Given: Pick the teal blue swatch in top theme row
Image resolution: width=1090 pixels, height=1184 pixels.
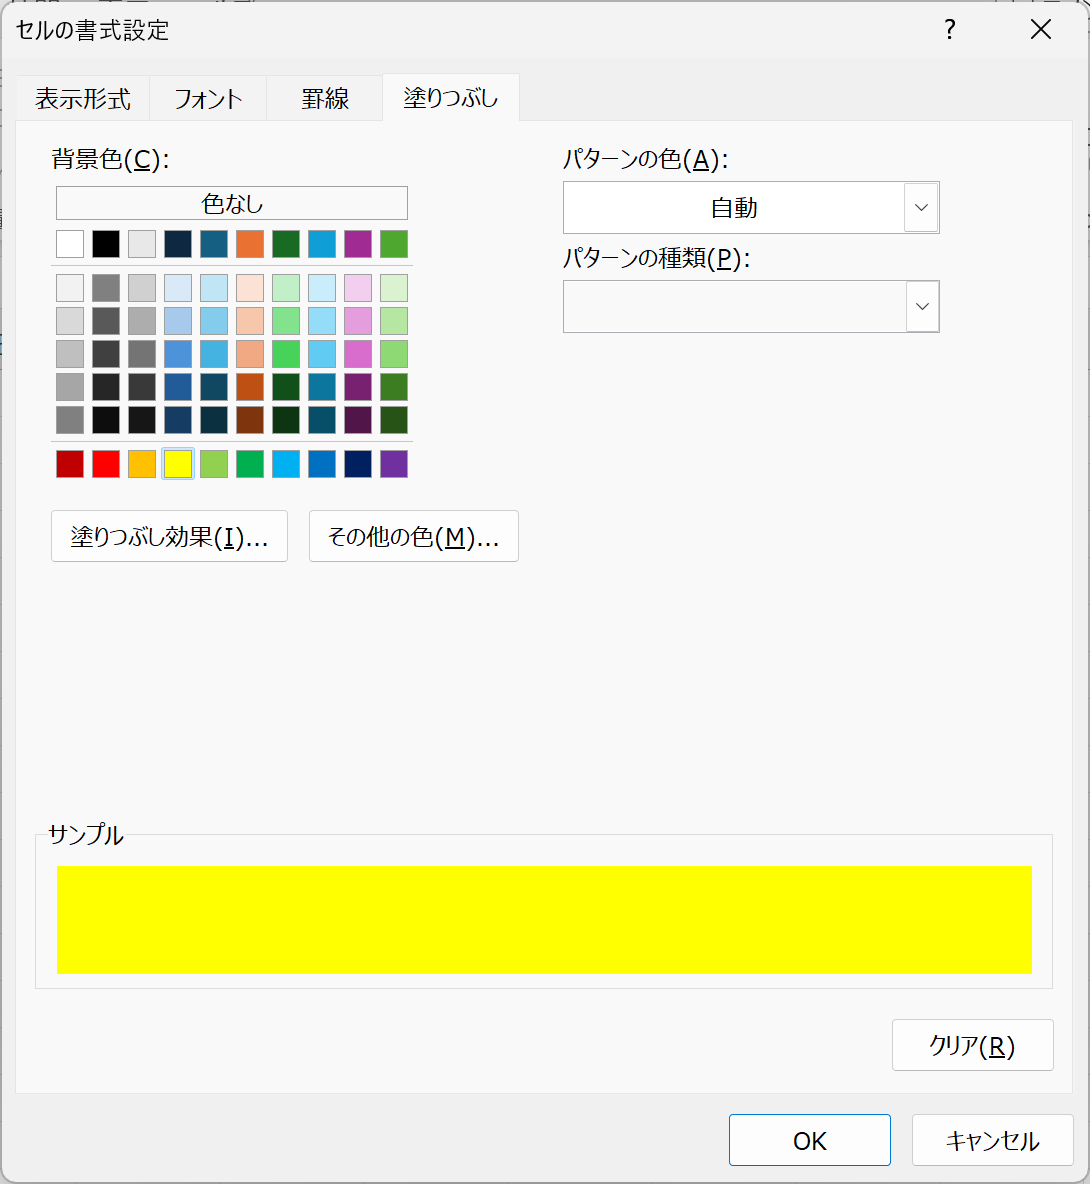Looking at the screenshot, I should point(214,244).
